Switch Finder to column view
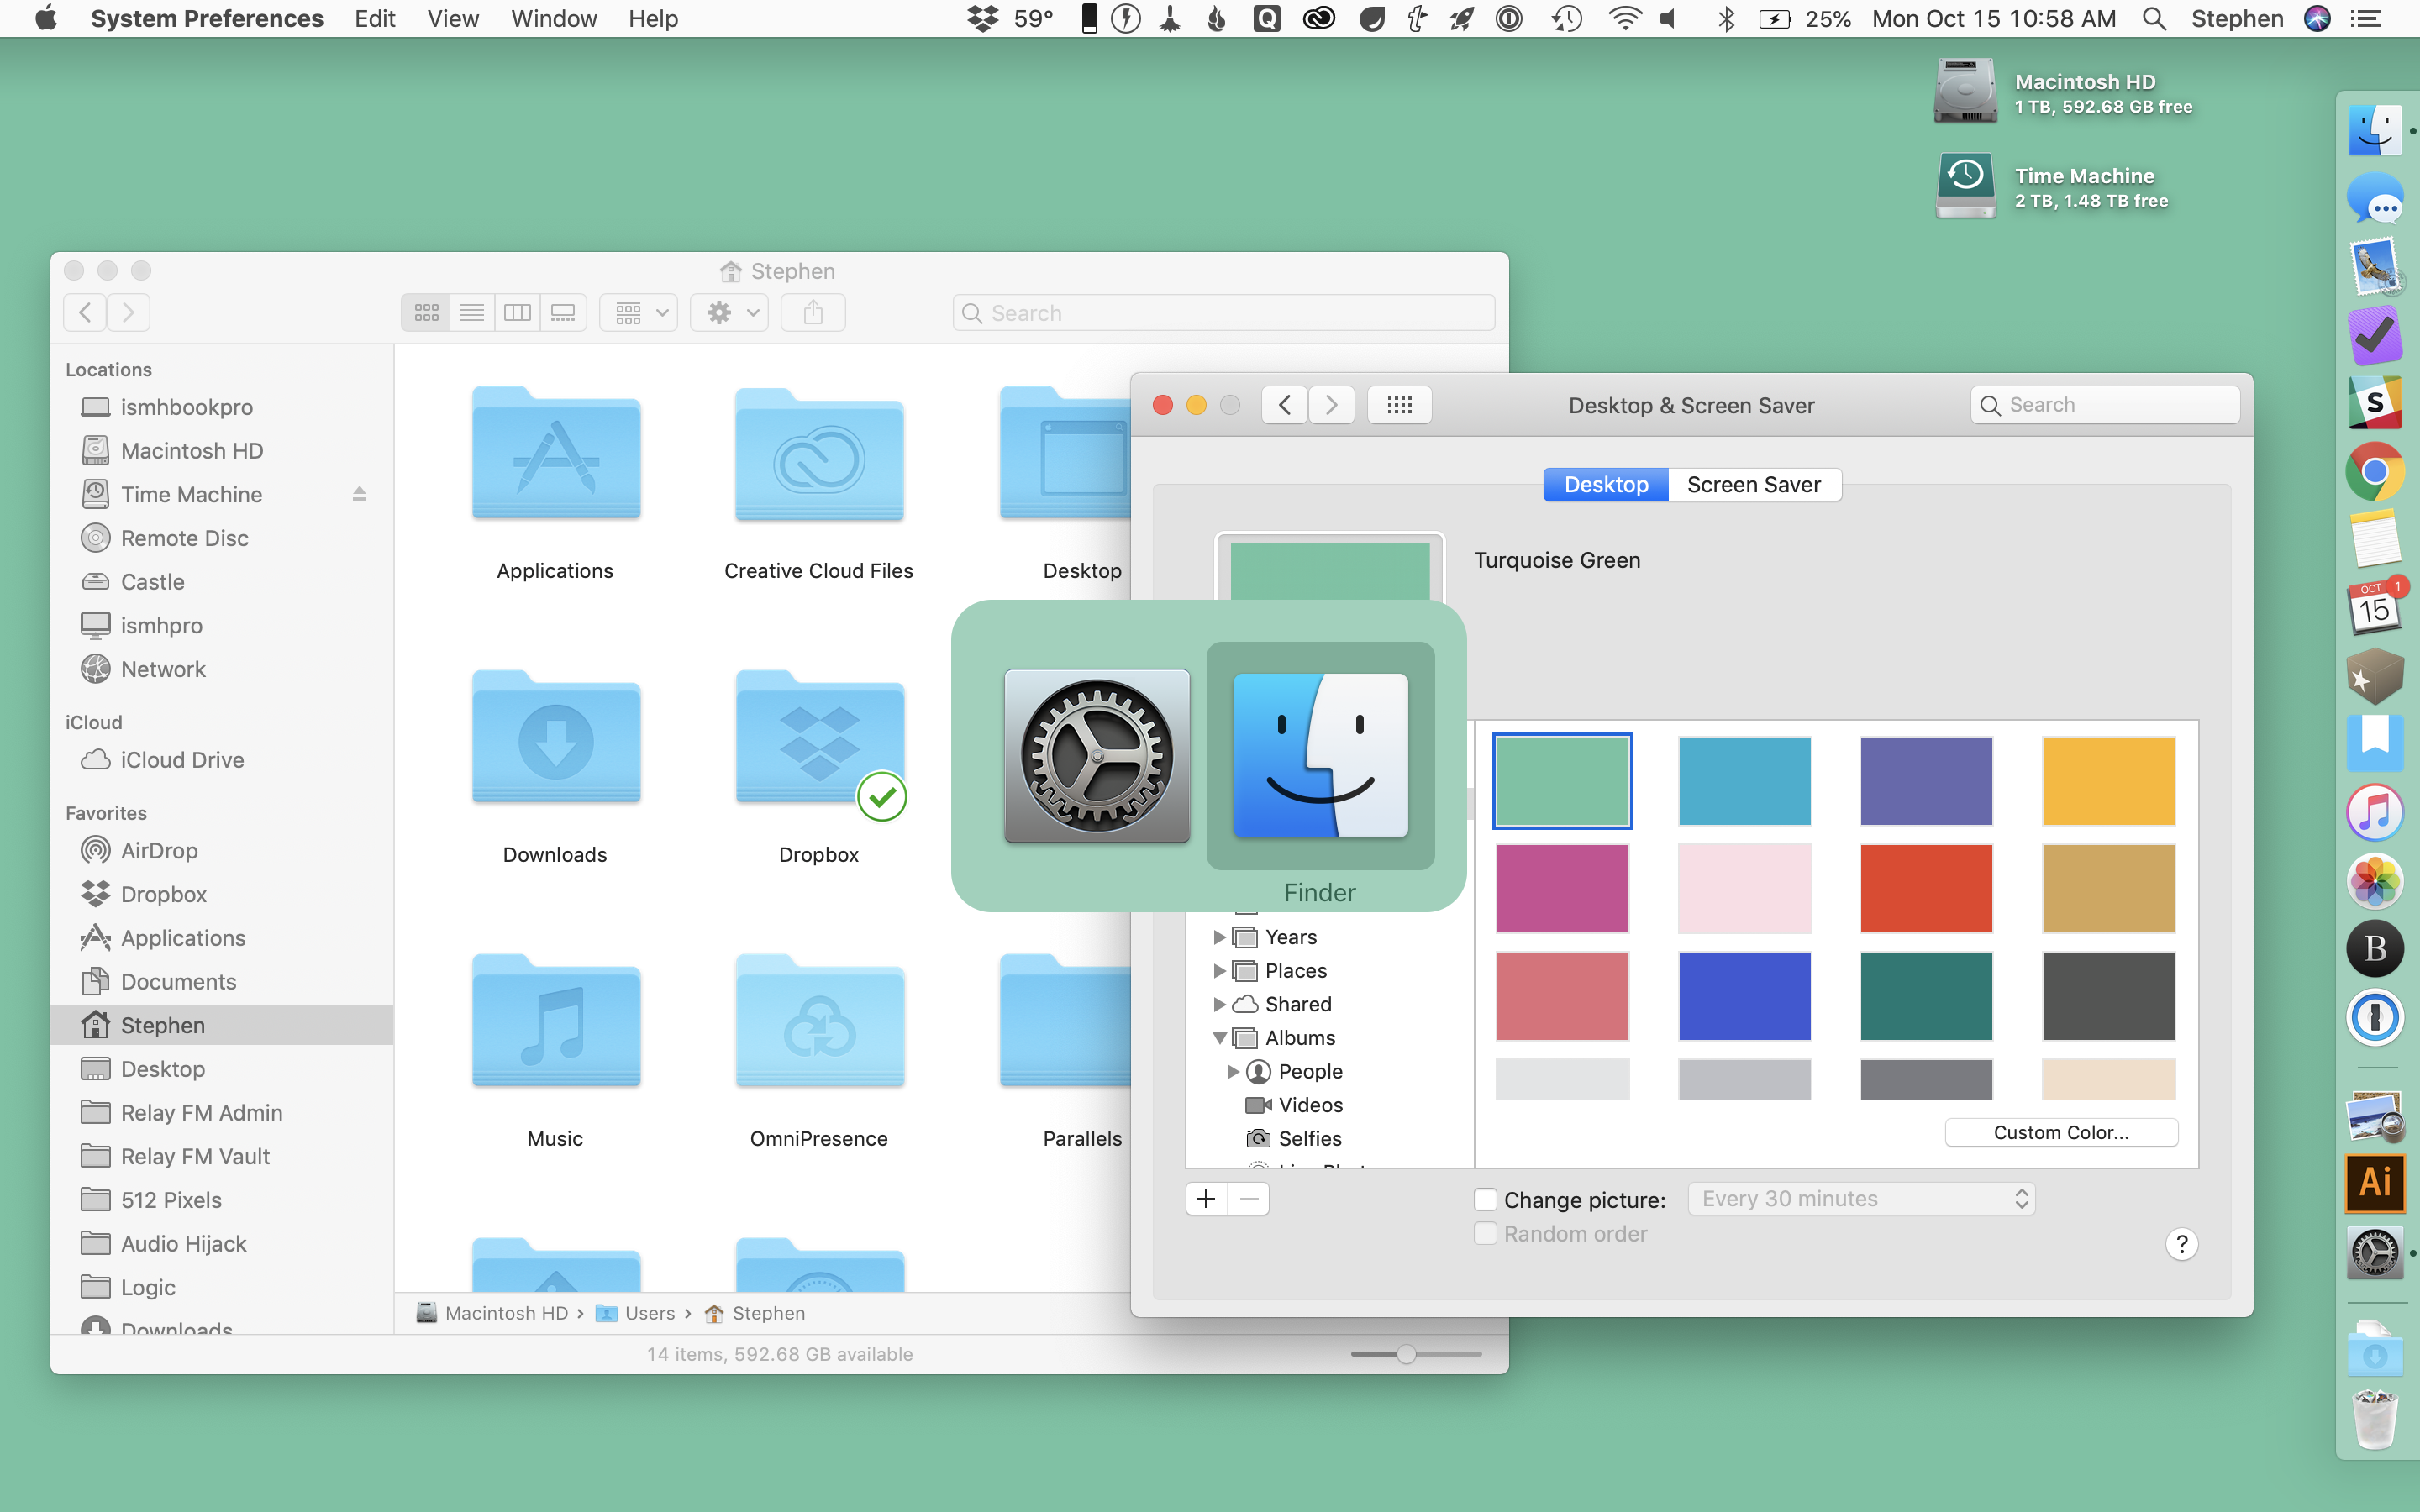Viewport: 2420px width, 1512px height. click(517, 313)
